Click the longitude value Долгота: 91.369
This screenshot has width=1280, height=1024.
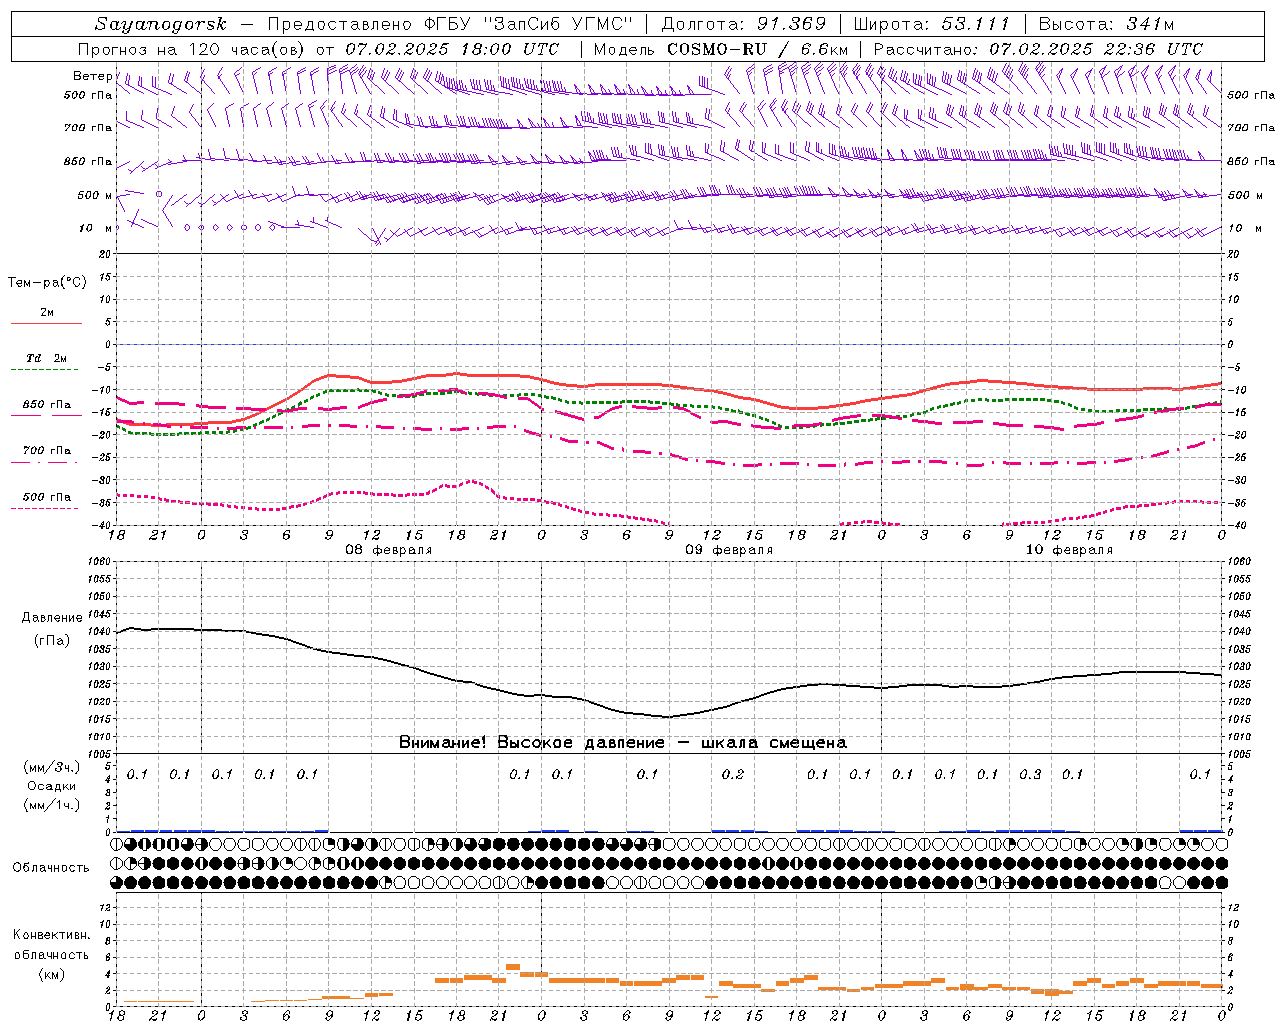point(744,24)
